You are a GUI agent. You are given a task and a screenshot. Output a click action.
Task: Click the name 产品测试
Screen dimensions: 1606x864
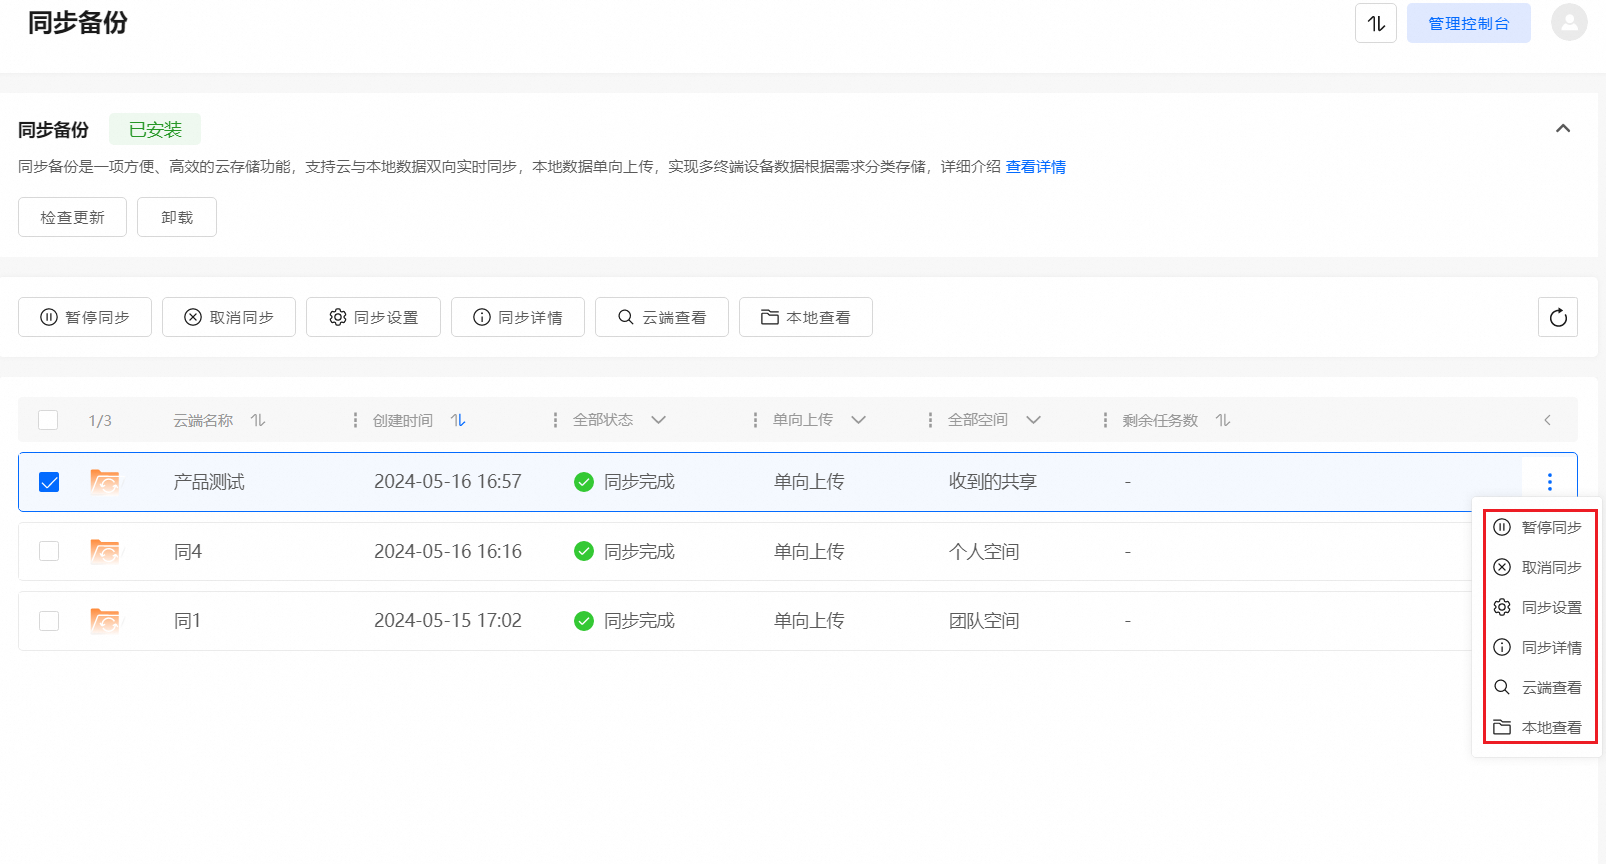click(x=209, y=482)
